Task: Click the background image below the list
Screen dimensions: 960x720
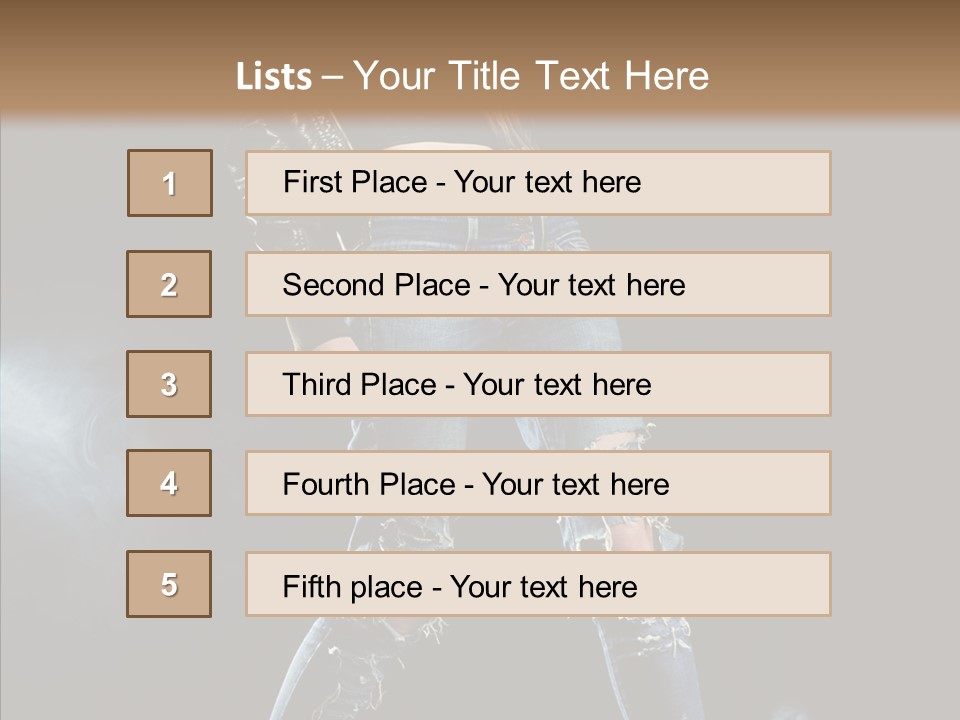Action: 480,670
